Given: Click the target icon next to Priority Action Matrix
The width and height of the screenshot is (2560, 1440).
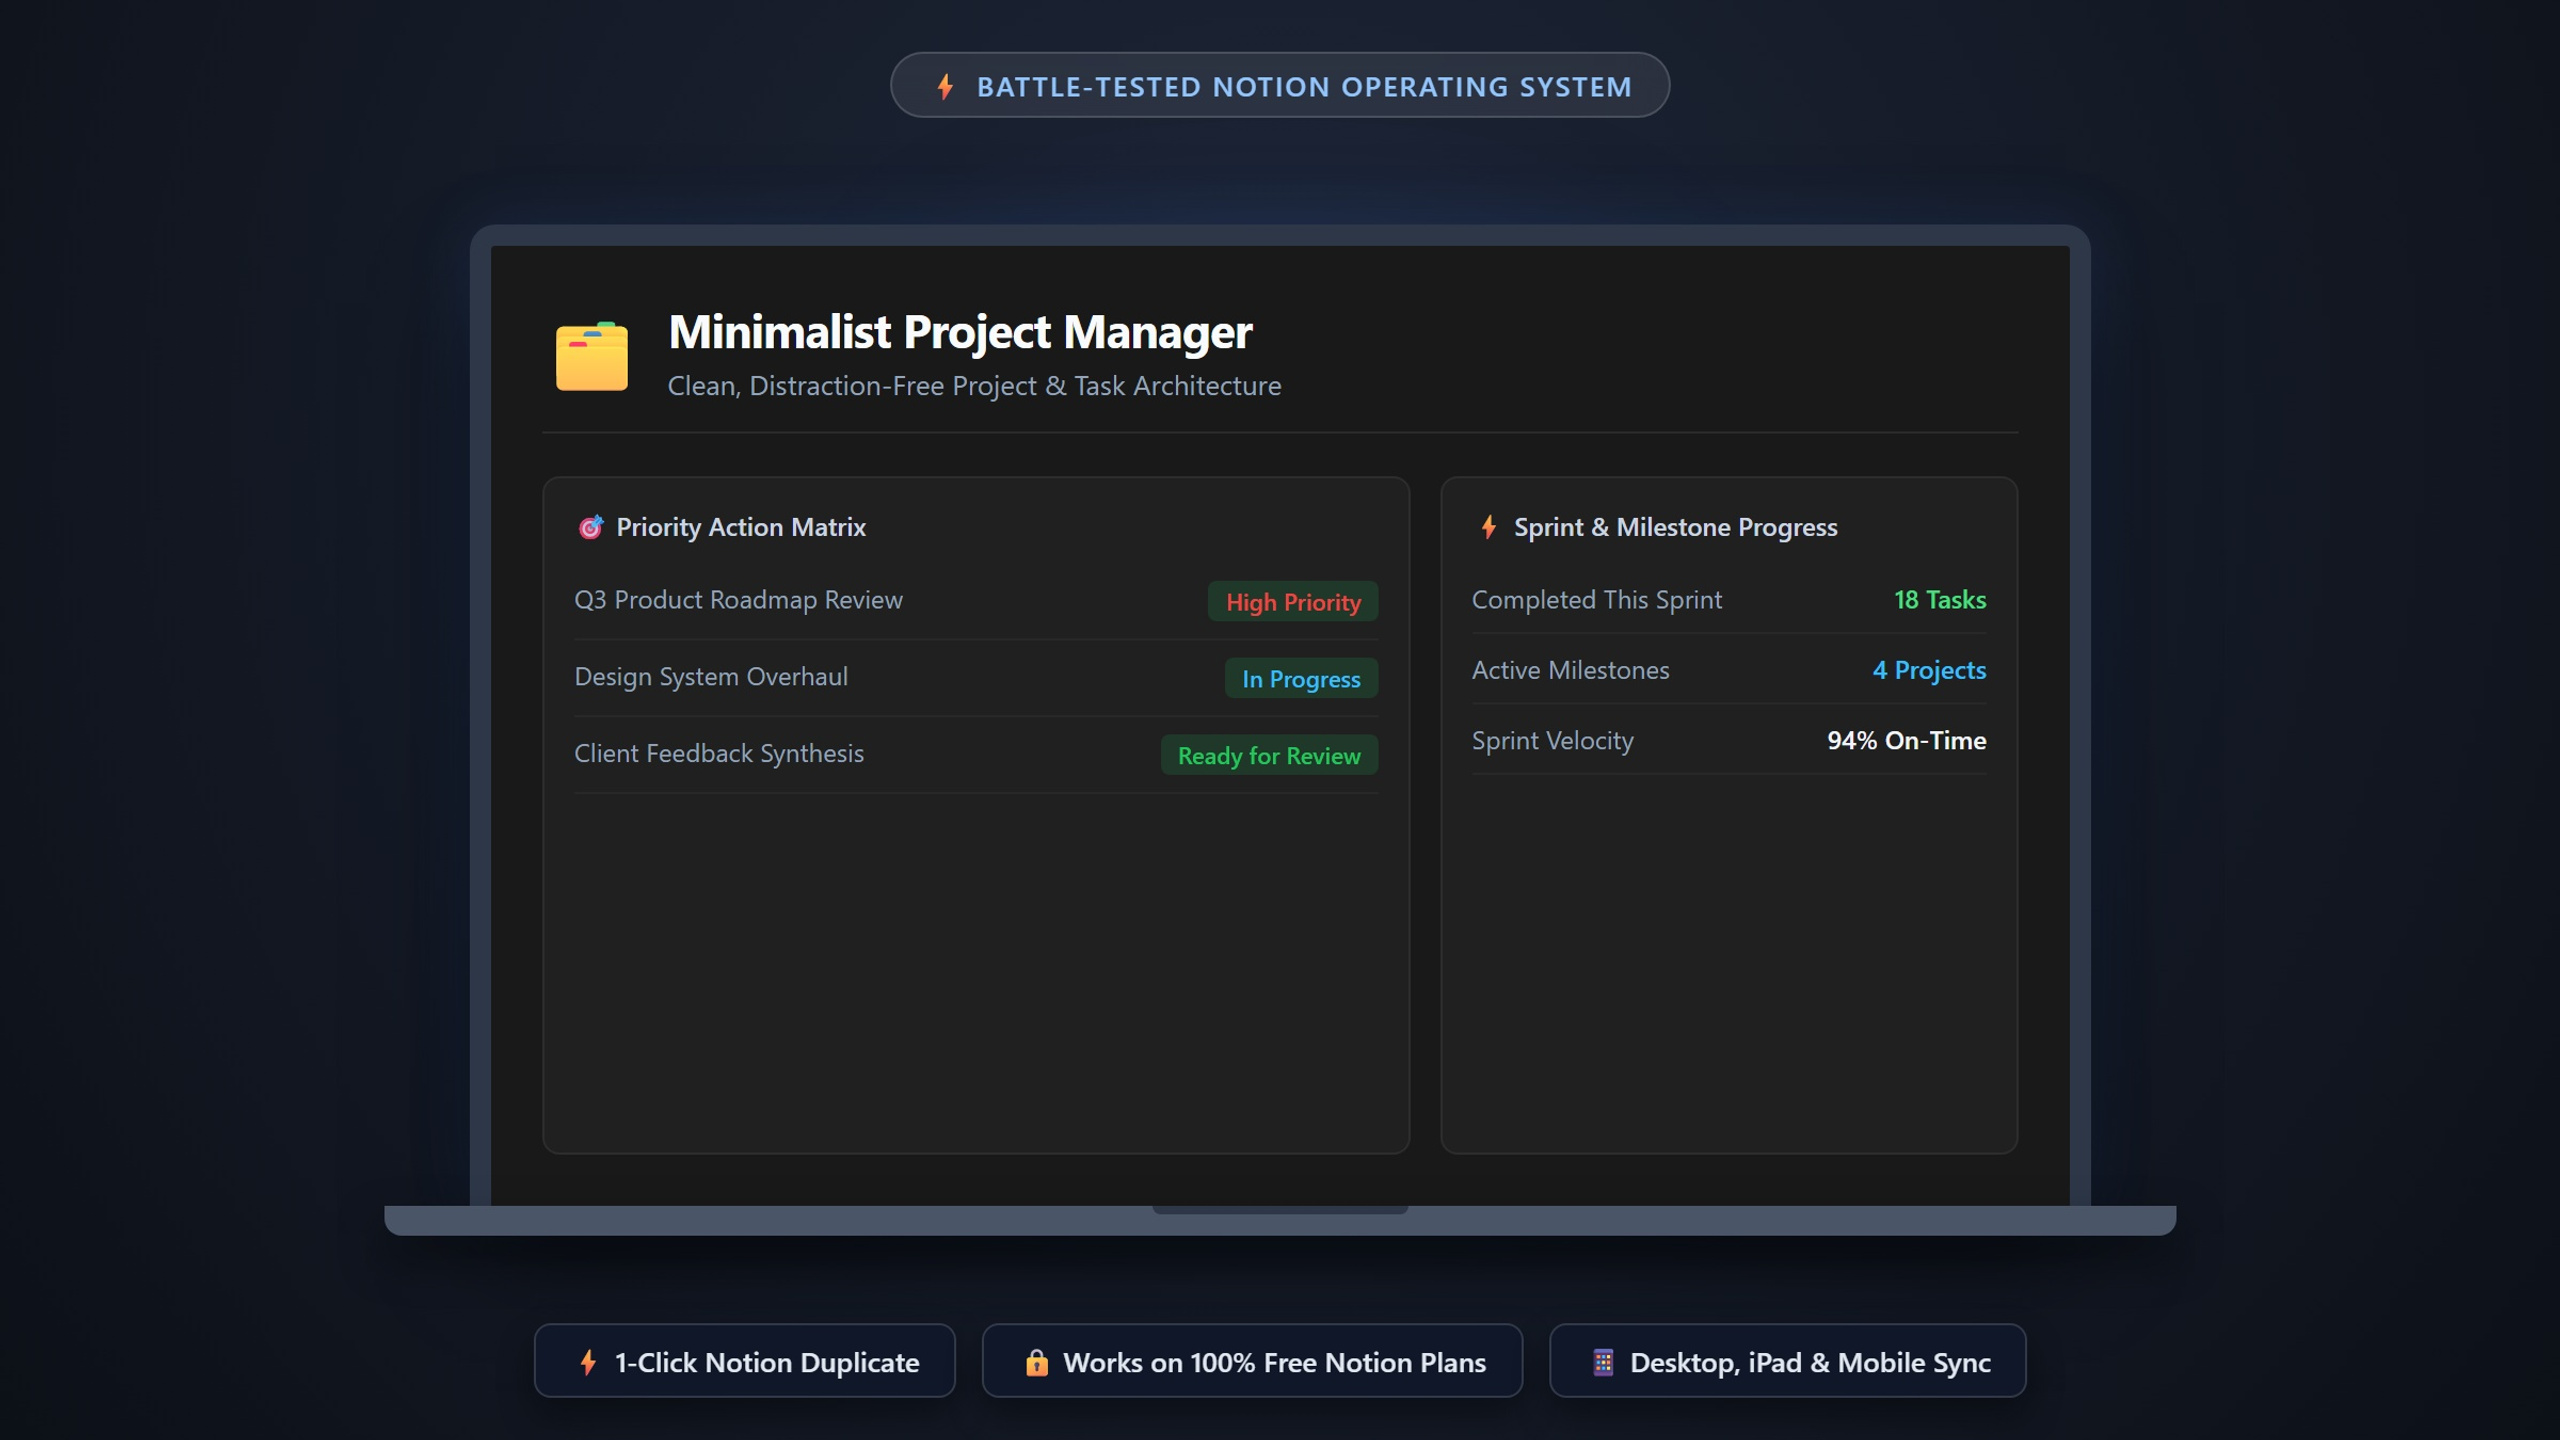Looking at the screenshot, I should [590, 527].
